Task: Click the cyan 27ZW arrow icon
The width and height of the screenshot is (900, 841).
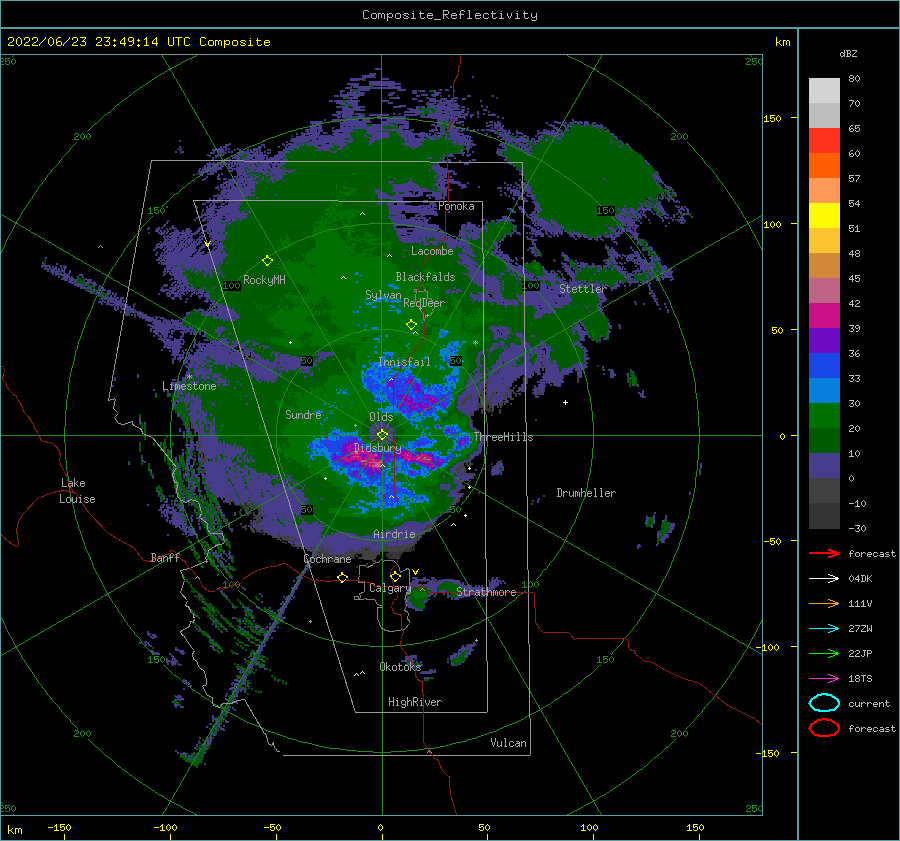Action: click(824, 629)
